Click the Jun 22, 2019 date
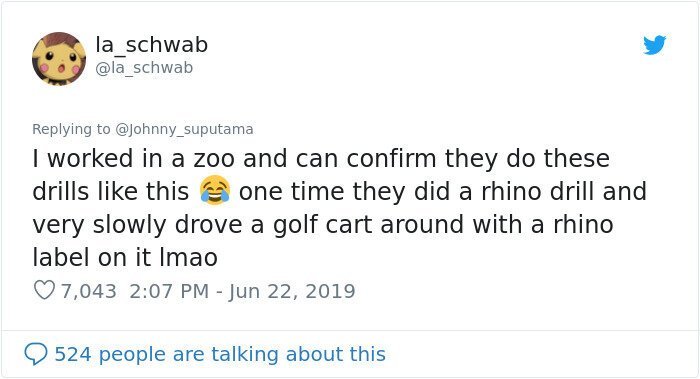The image size is (700, 379). (x=292, y=291)
